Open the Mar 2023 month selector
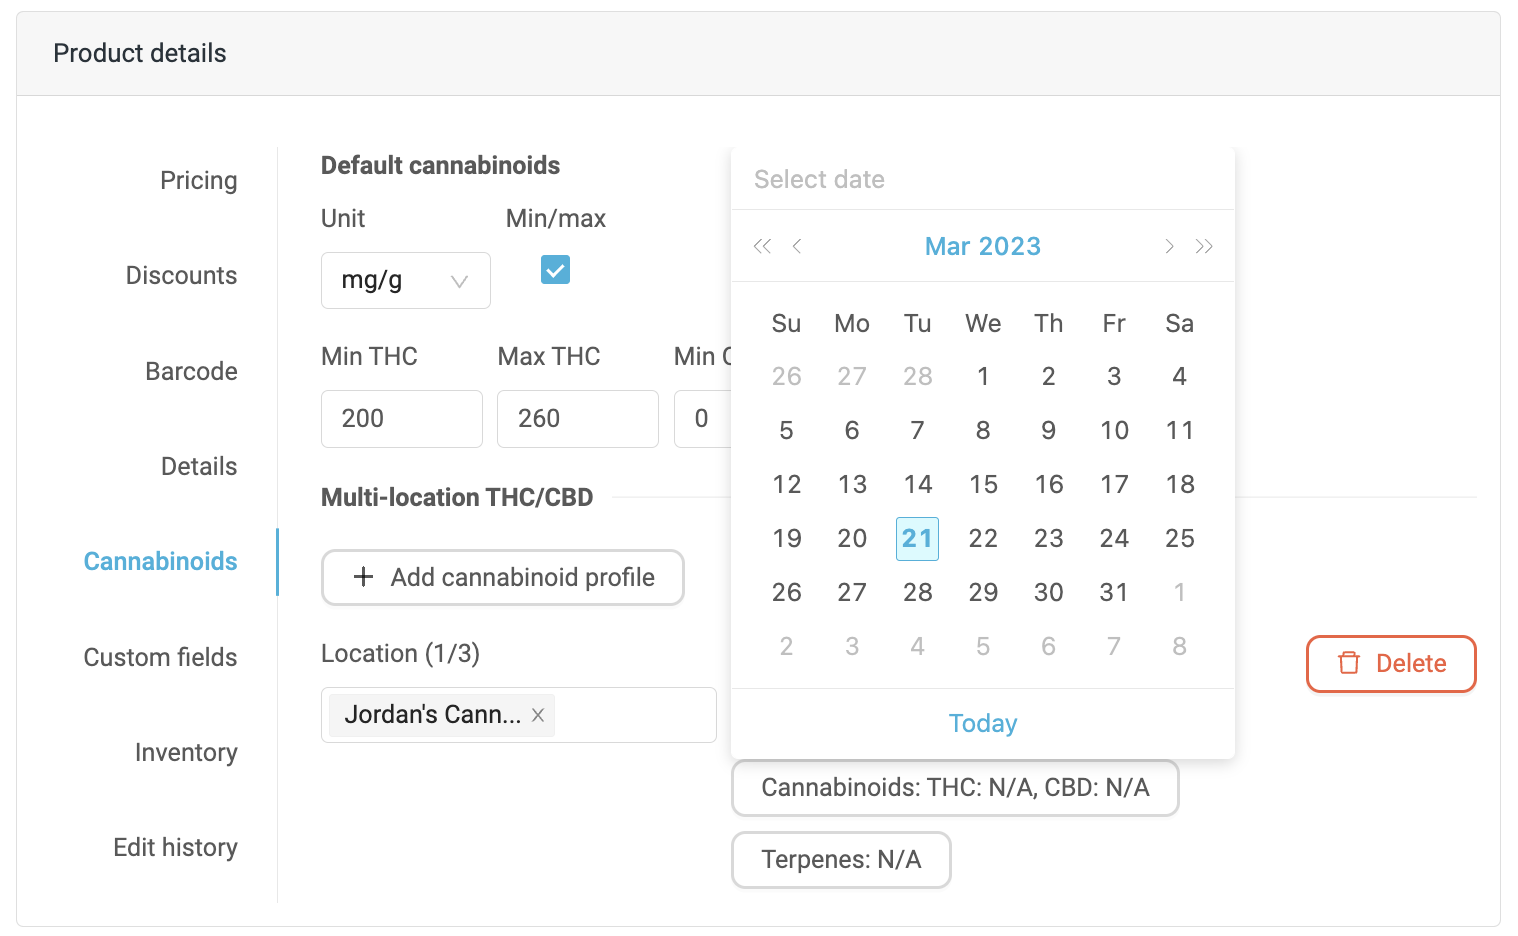Screen dimensions: 1518x936 click(982, 247)
